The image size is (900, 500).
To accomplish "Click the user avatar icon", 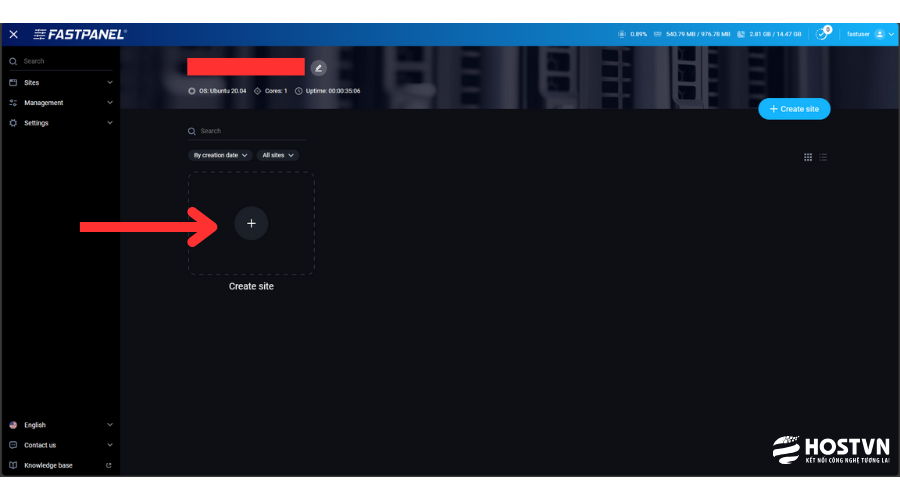I will click(879, 34).
